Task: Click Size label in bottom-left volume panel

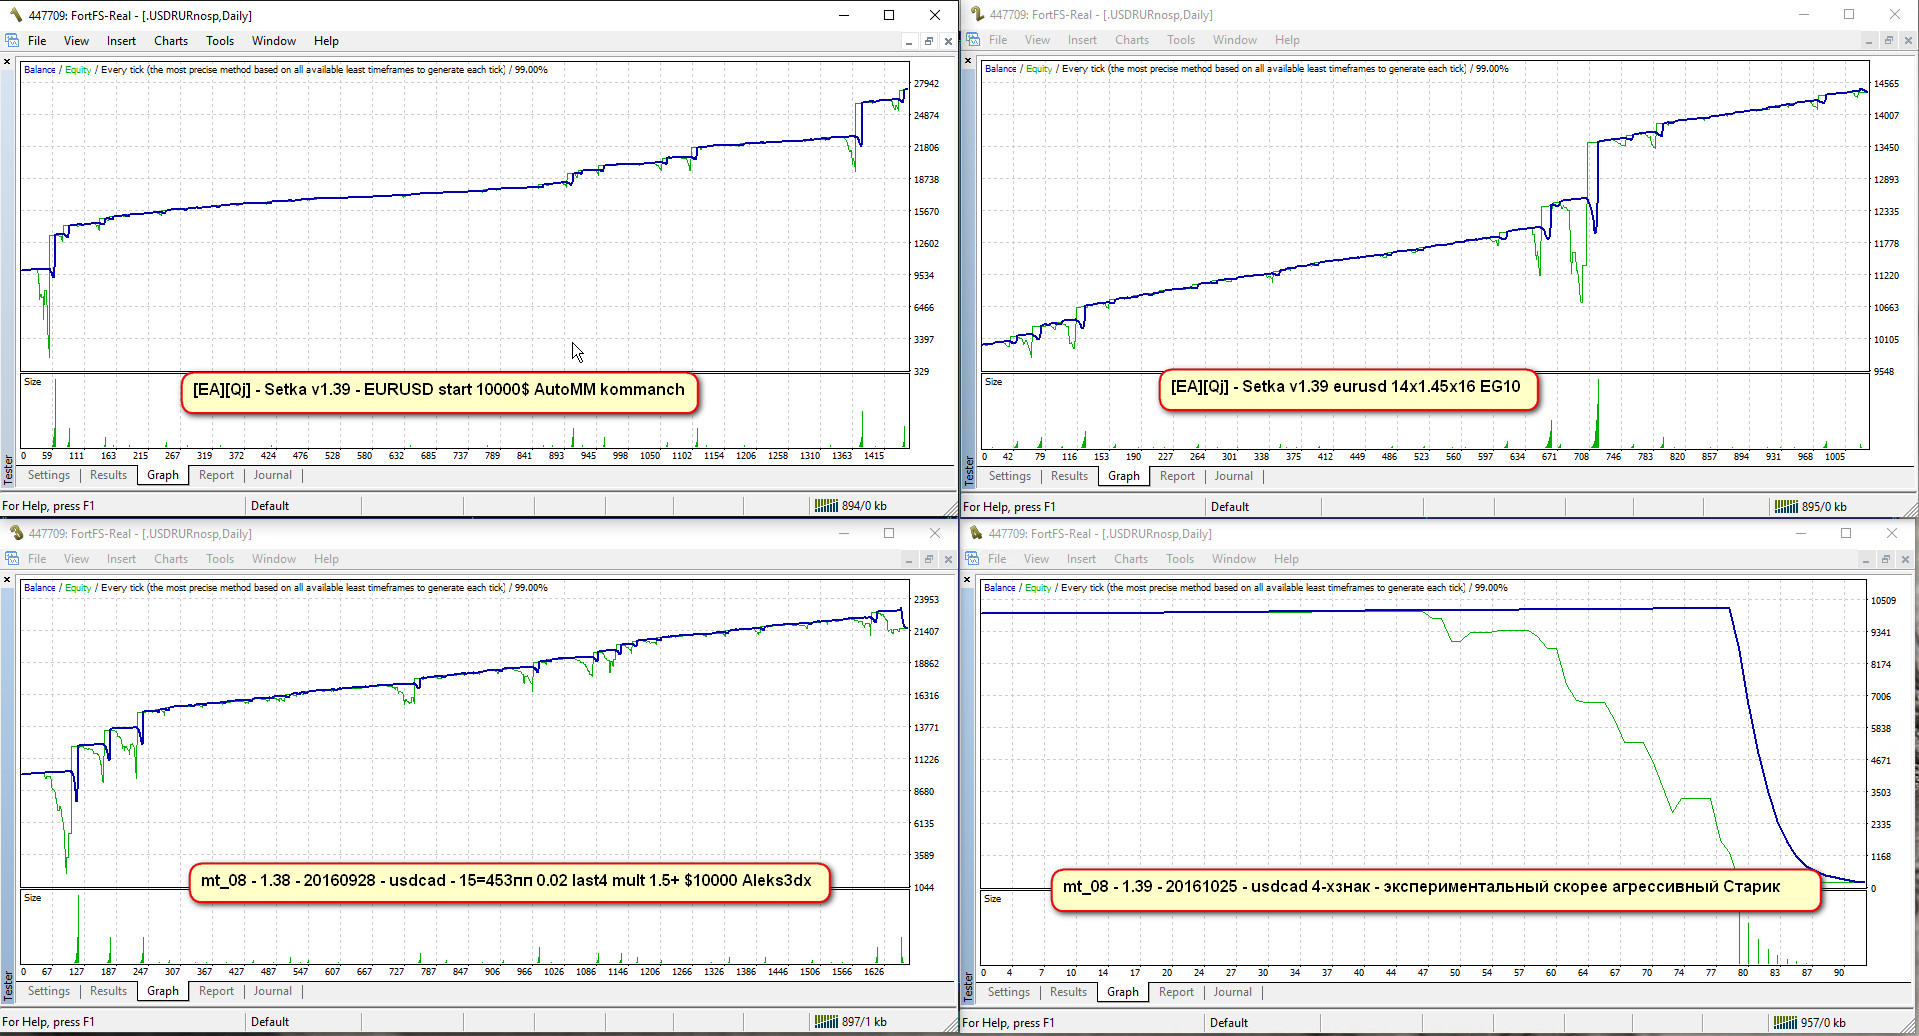Action: [x=33, y=898]
